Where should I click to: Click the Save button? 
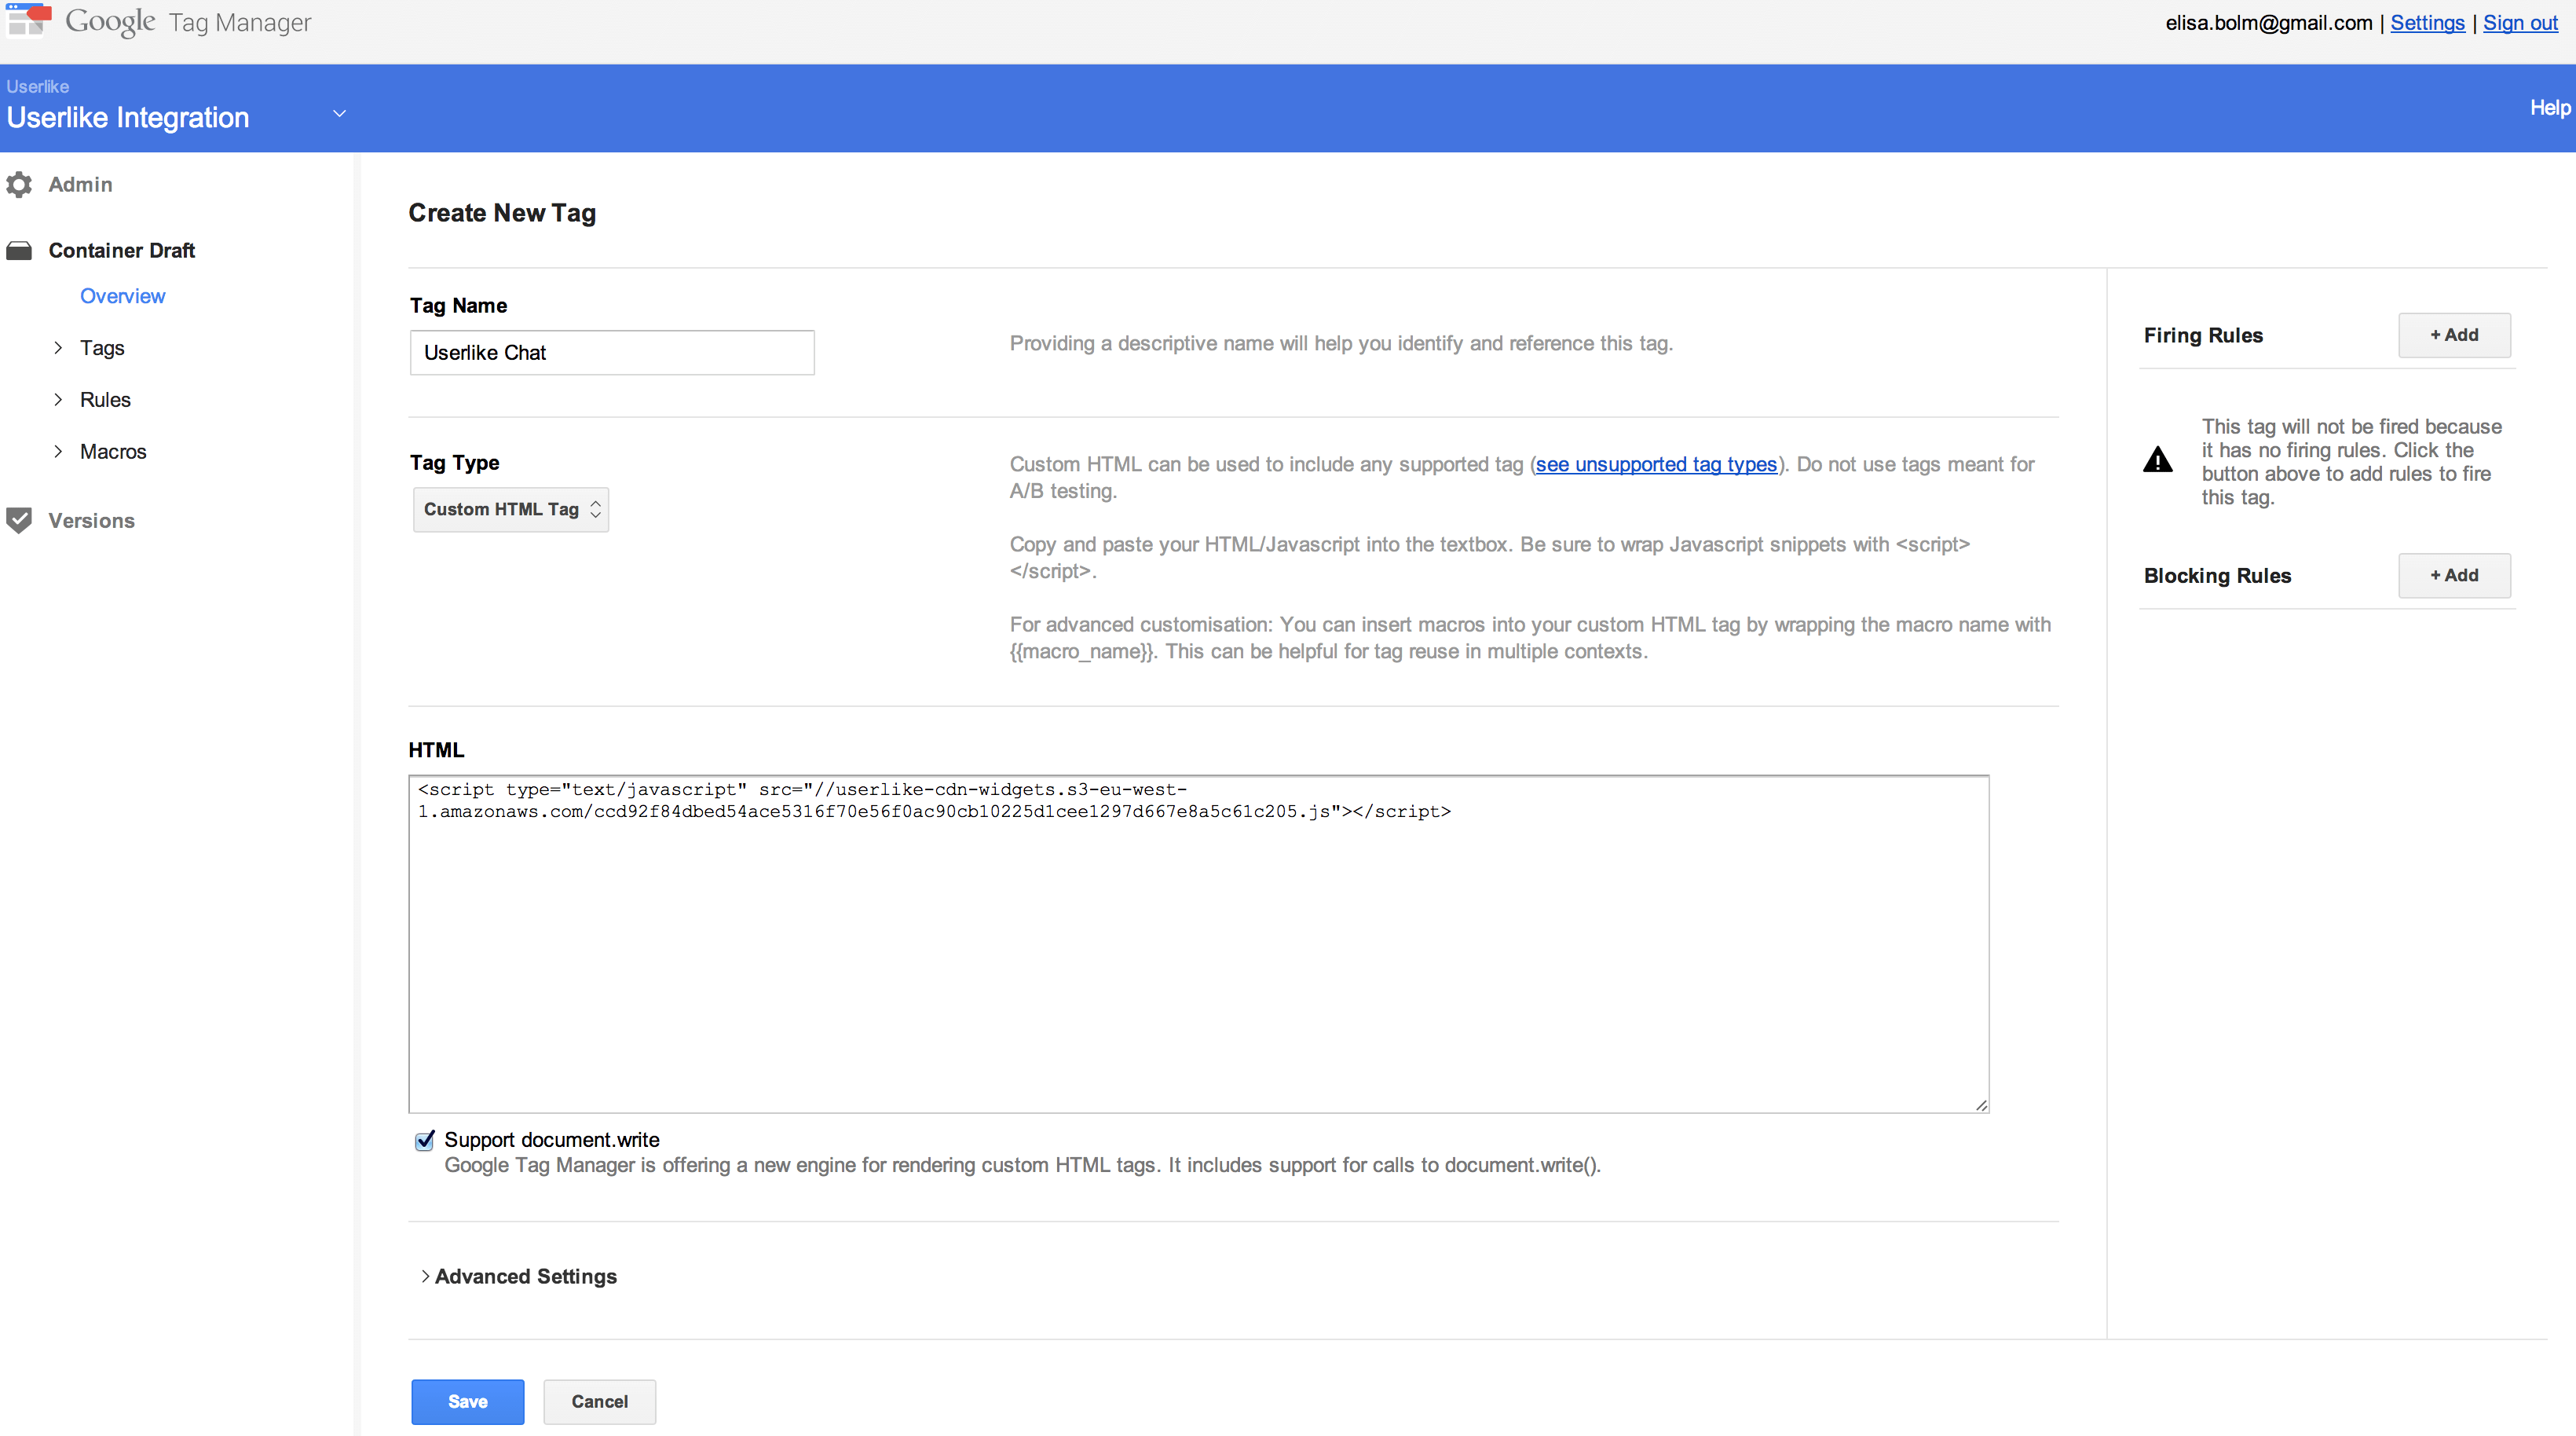pyautogui.click(x=467, y=1402)
